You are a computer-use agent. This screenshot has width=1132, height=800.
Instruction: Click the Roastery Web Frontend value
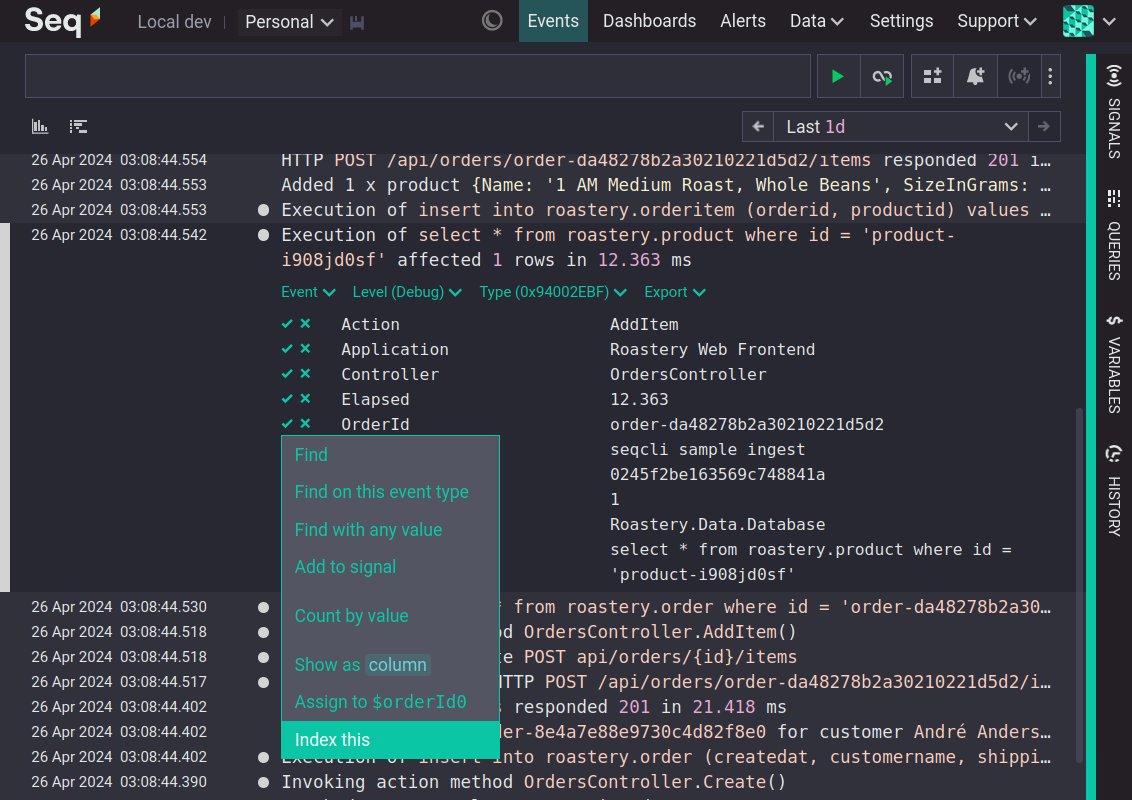click(x=712, y=349)
